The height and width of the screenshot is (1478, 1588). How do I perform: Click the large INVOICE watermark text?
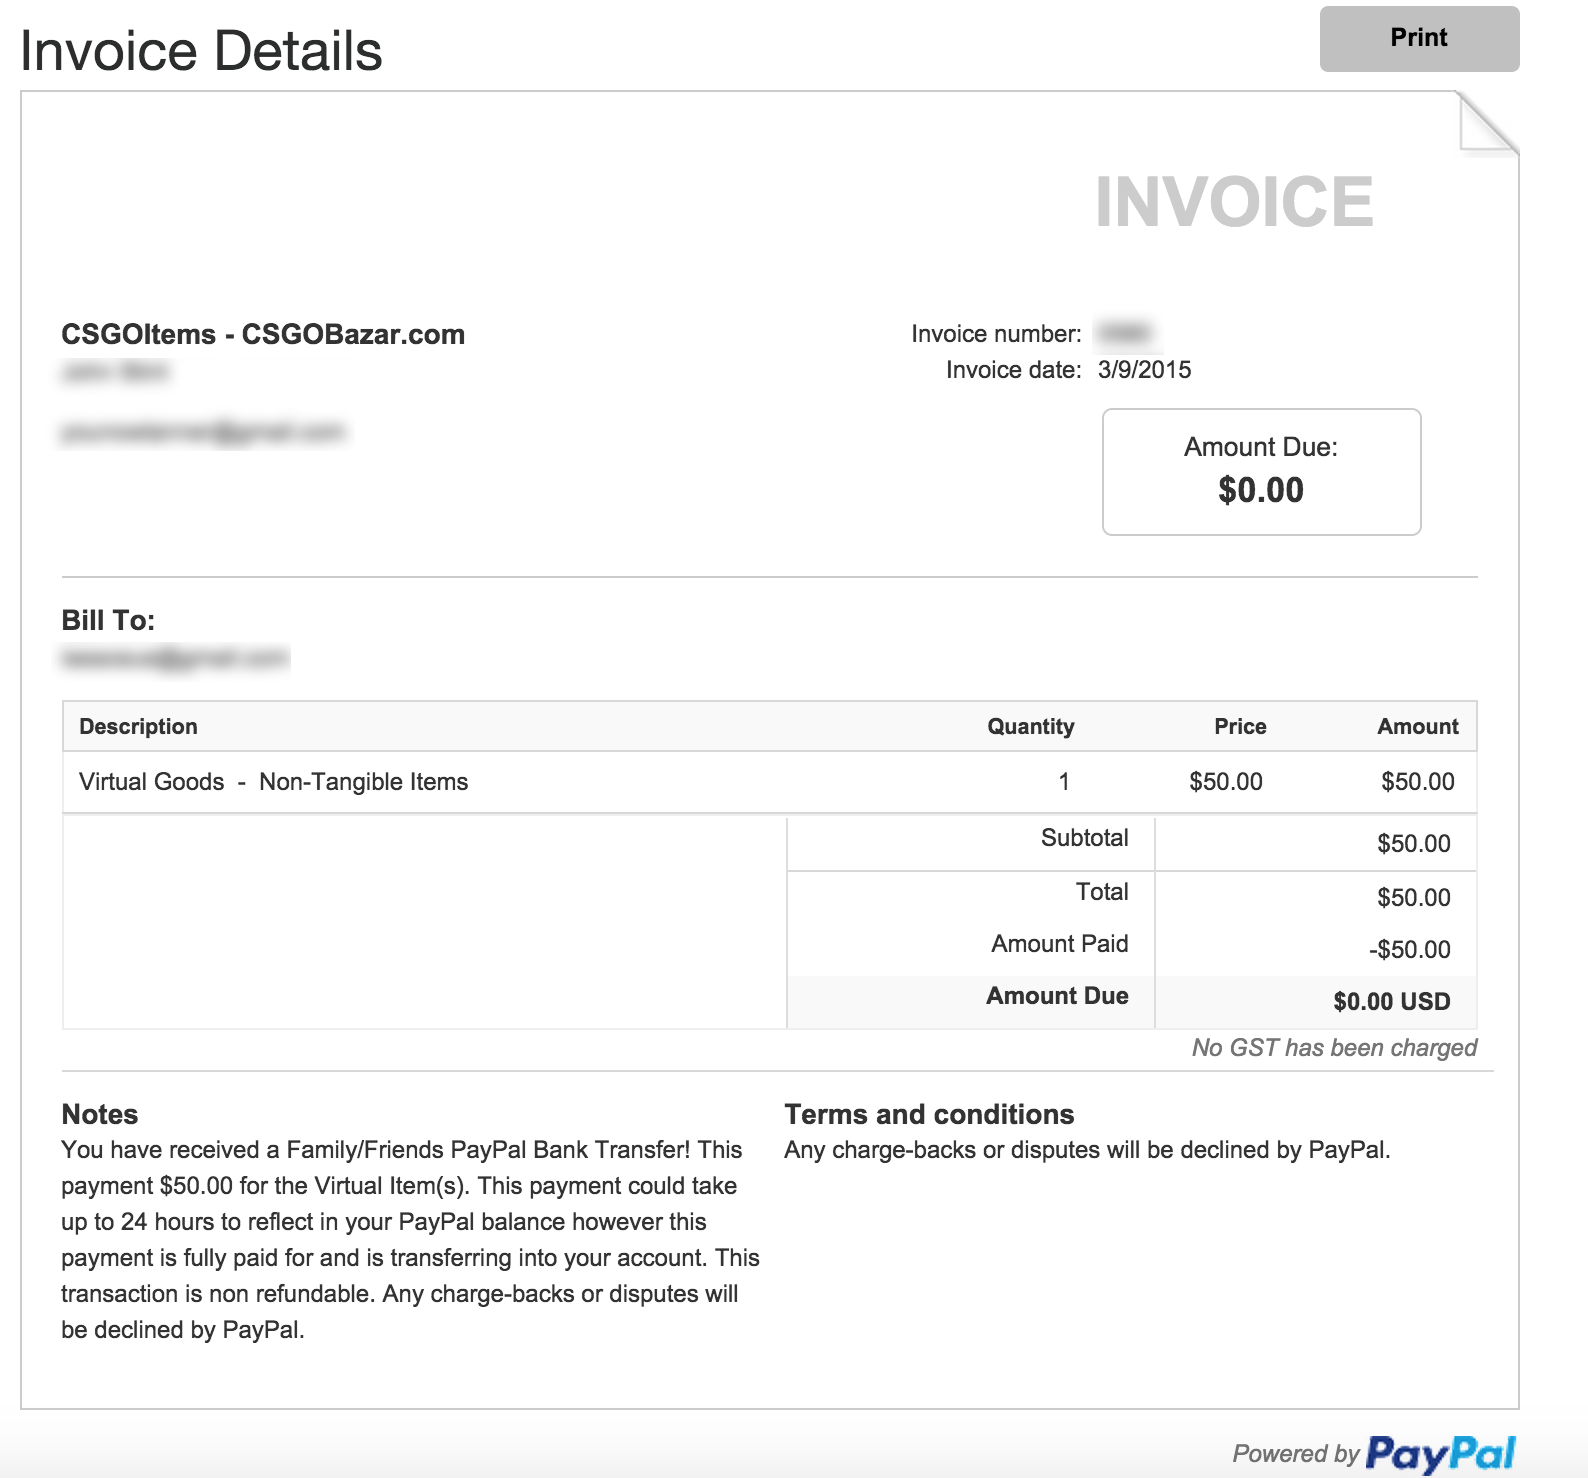tap(1234, 202)
